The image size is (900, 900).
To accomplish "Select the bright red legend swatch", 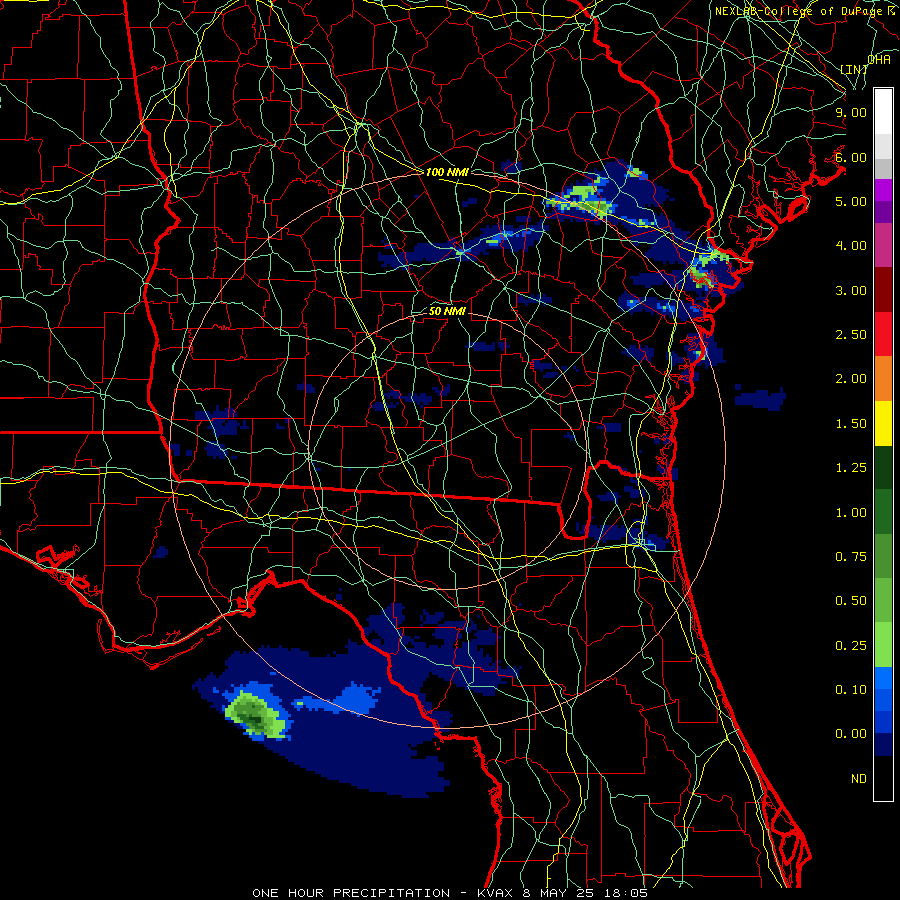I will click(x=883, y=334).
